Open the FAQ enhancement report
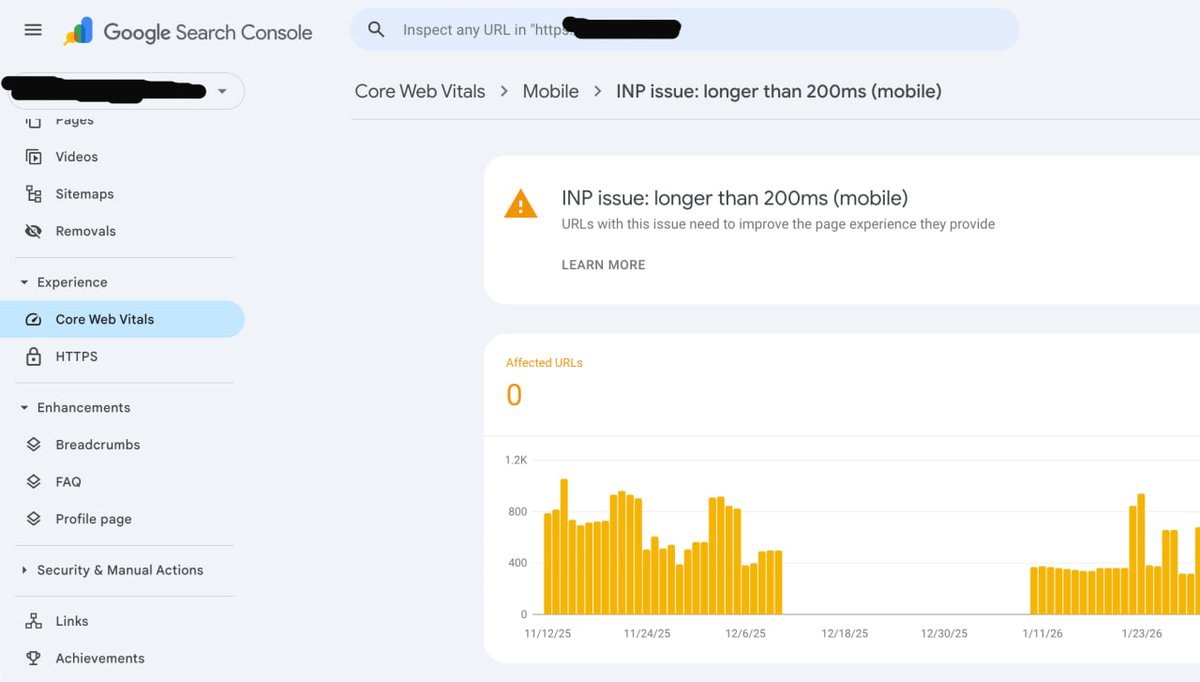This screenshot has height=682, width=1200. (x=68, y=482)
